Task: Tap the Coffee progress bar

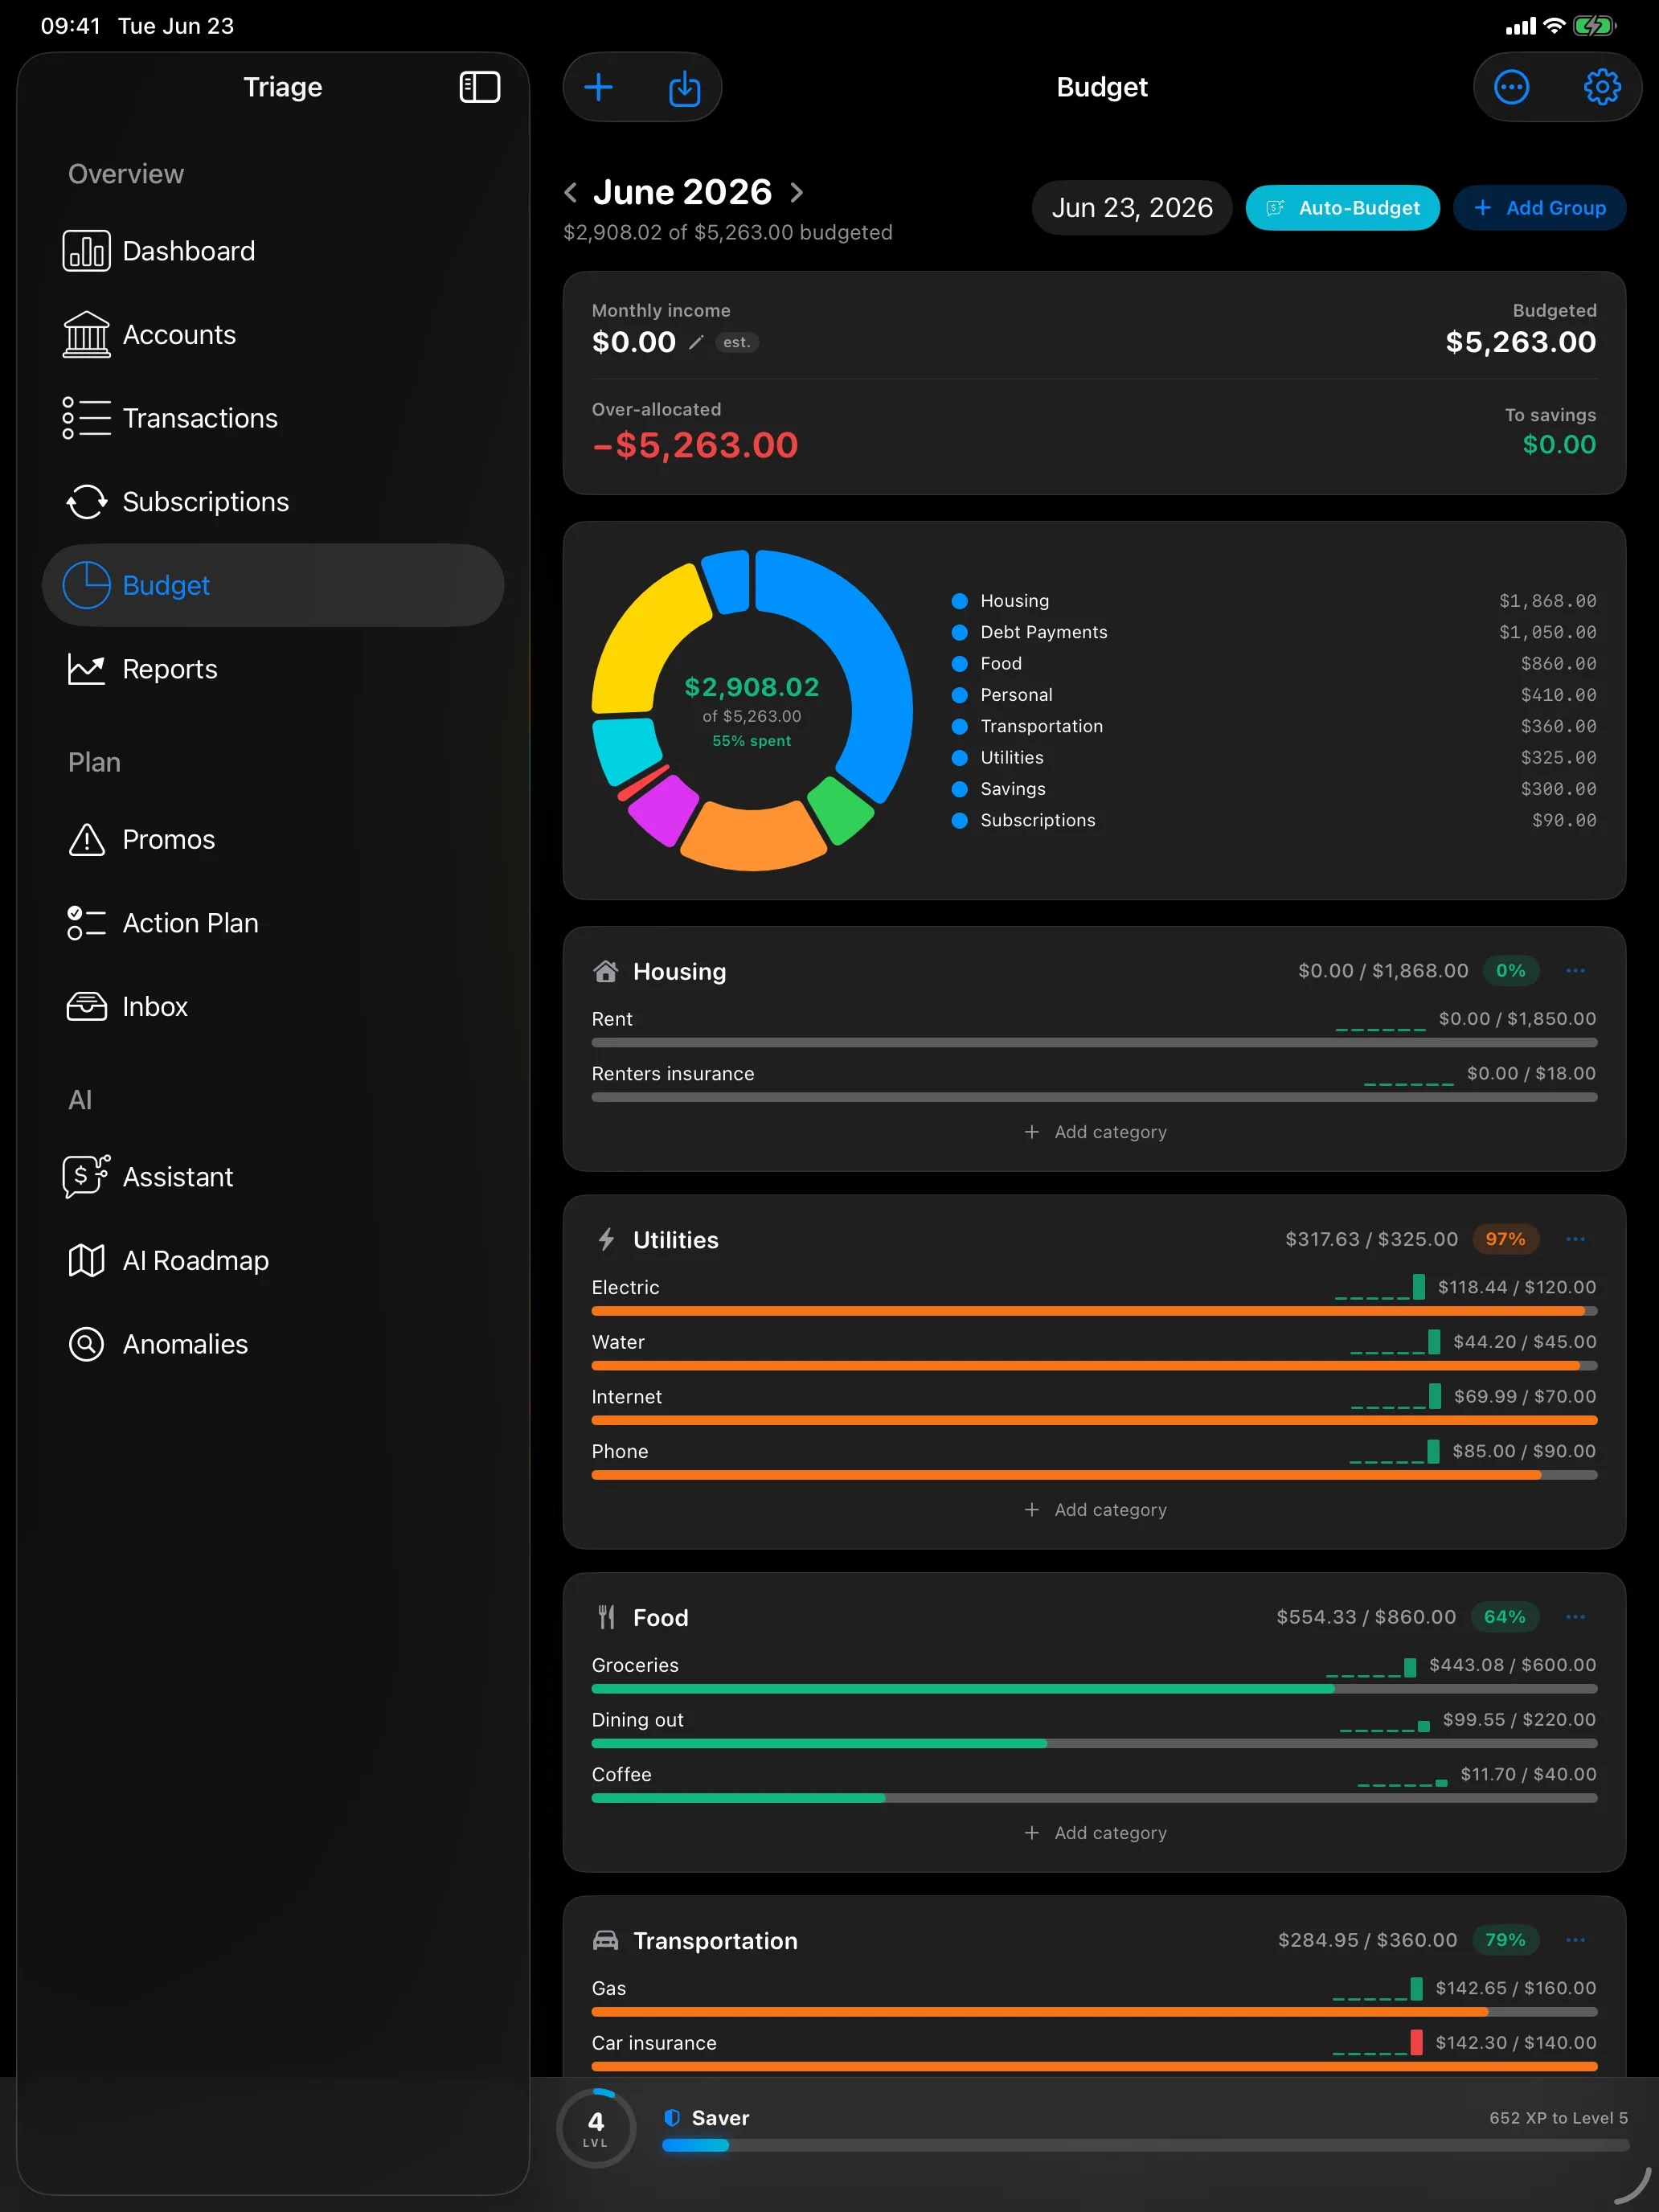Action: point(1094,1798)
